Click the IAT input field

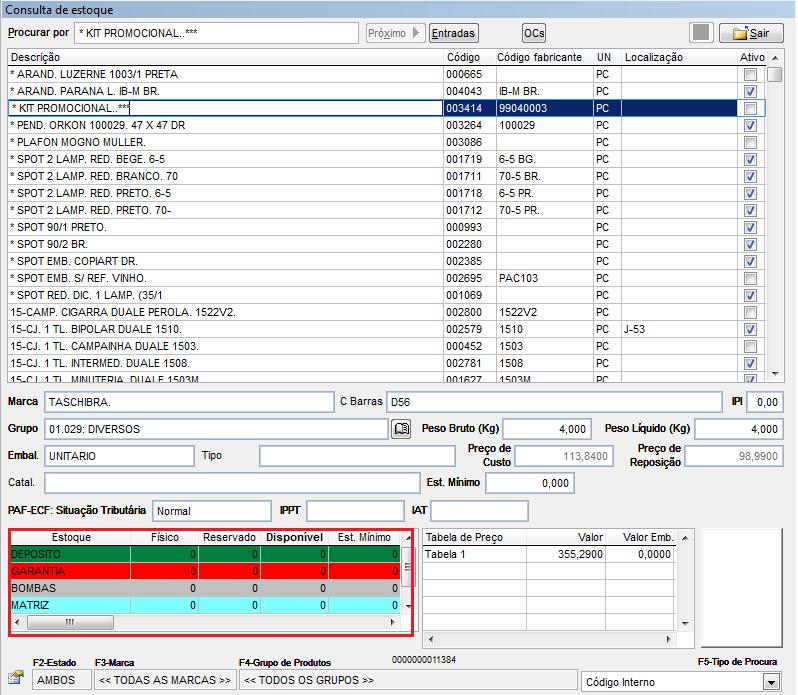pyautogui.click(x=479, y=511)
